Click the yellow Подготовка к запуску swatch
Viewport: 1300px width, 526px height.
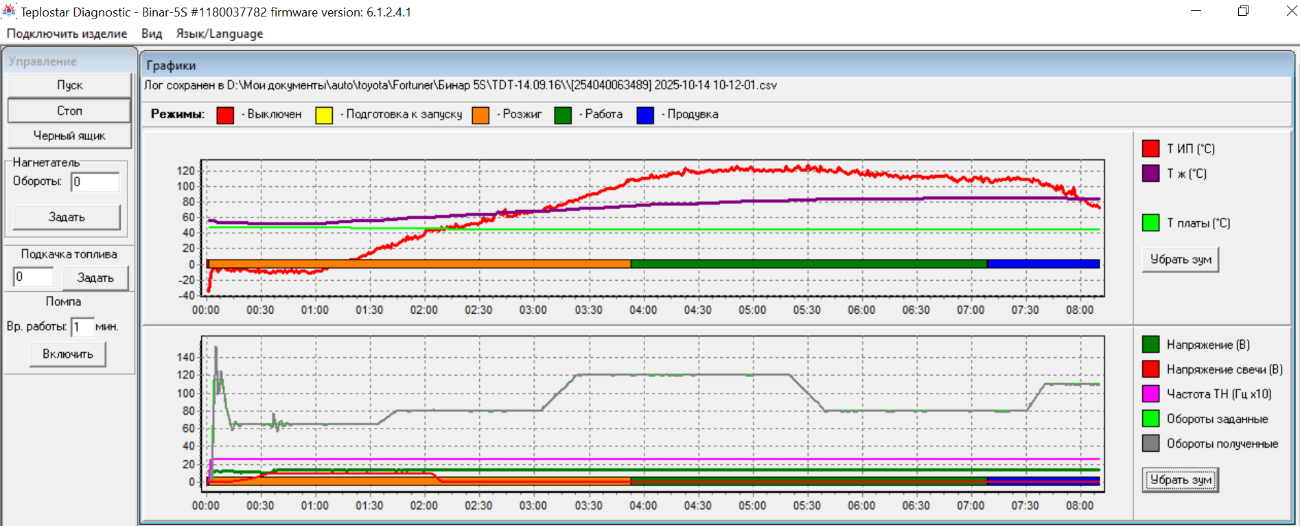point(324,115)
